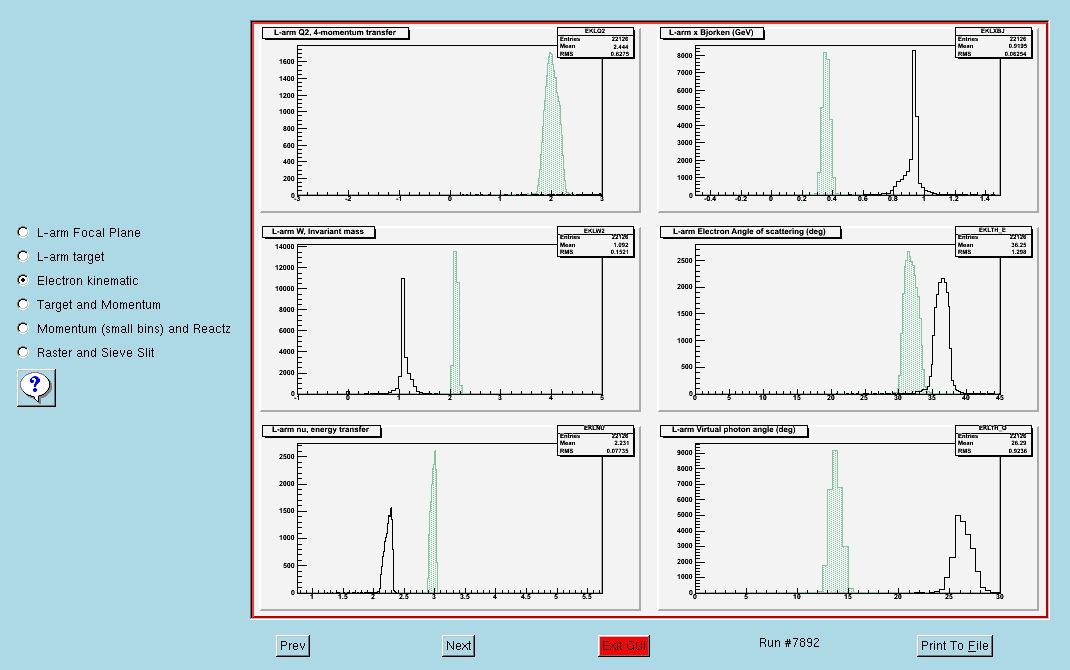Click the EKLTH_Q statistics box
Viewport: 1070px width, 670px height.
[x=993, y=440]
